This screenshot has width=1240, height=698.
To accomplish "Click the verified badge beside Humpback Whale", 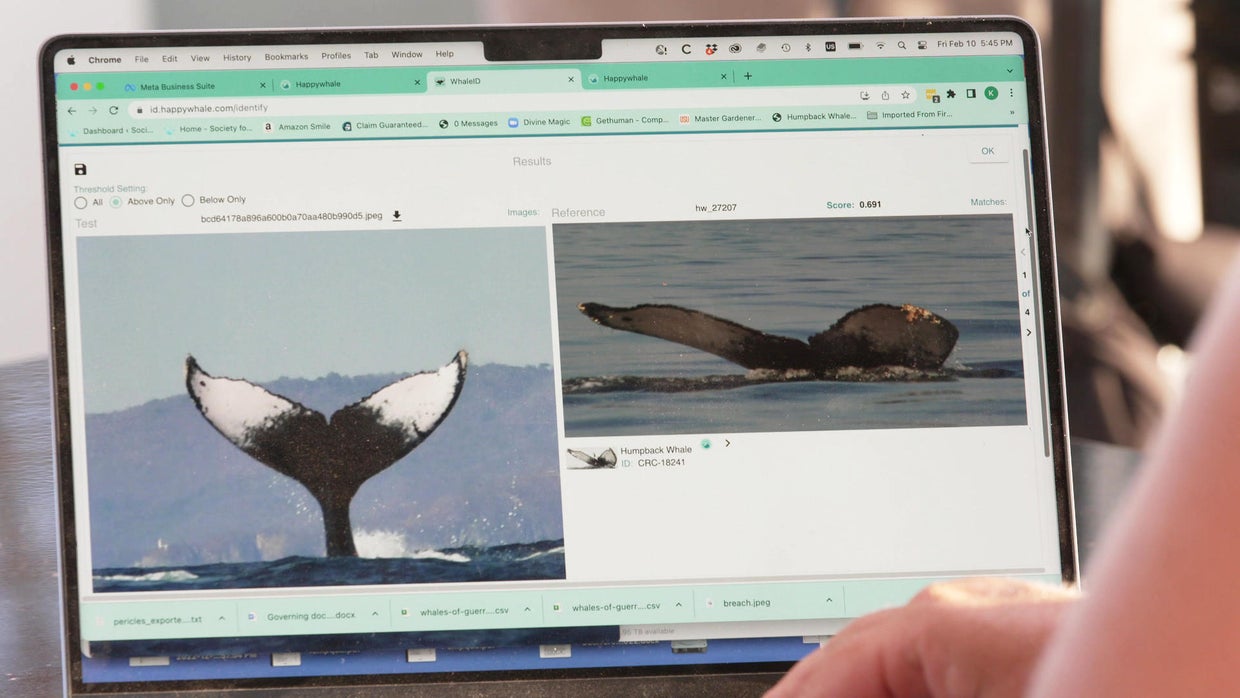I will click(707, 444).
